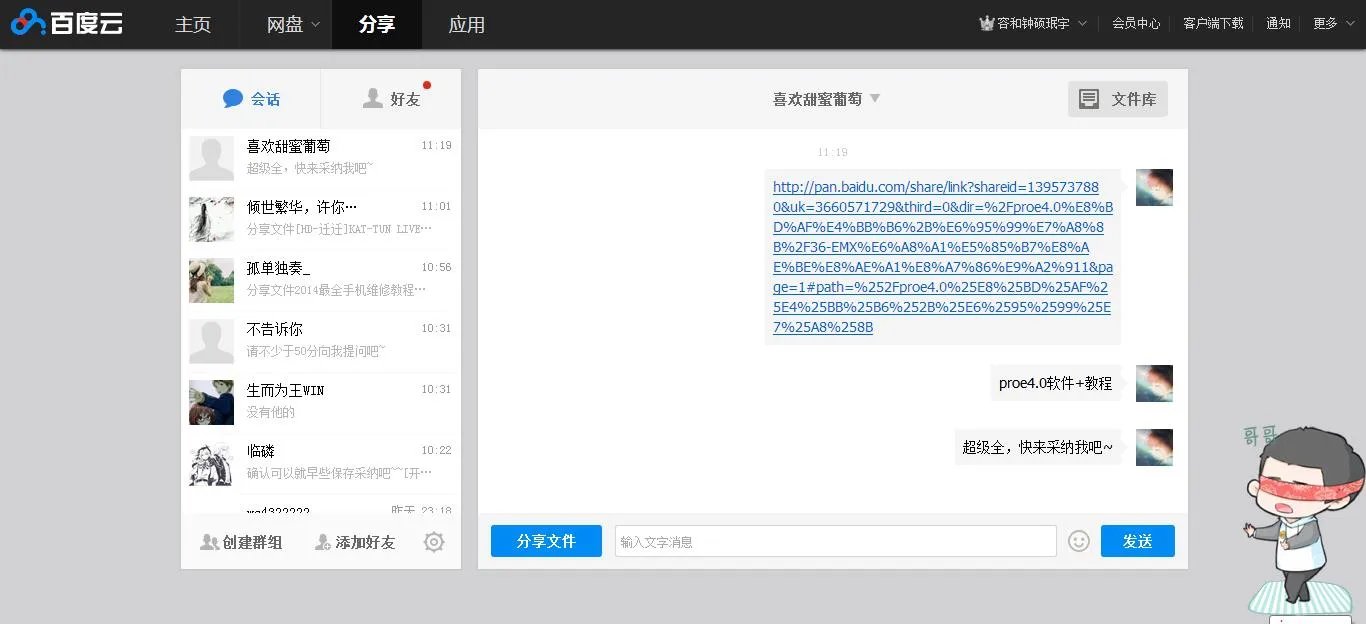This screenshot has height=624, width=1366.
Task: Open the 文件库 file library panel
Action: 1117,98
